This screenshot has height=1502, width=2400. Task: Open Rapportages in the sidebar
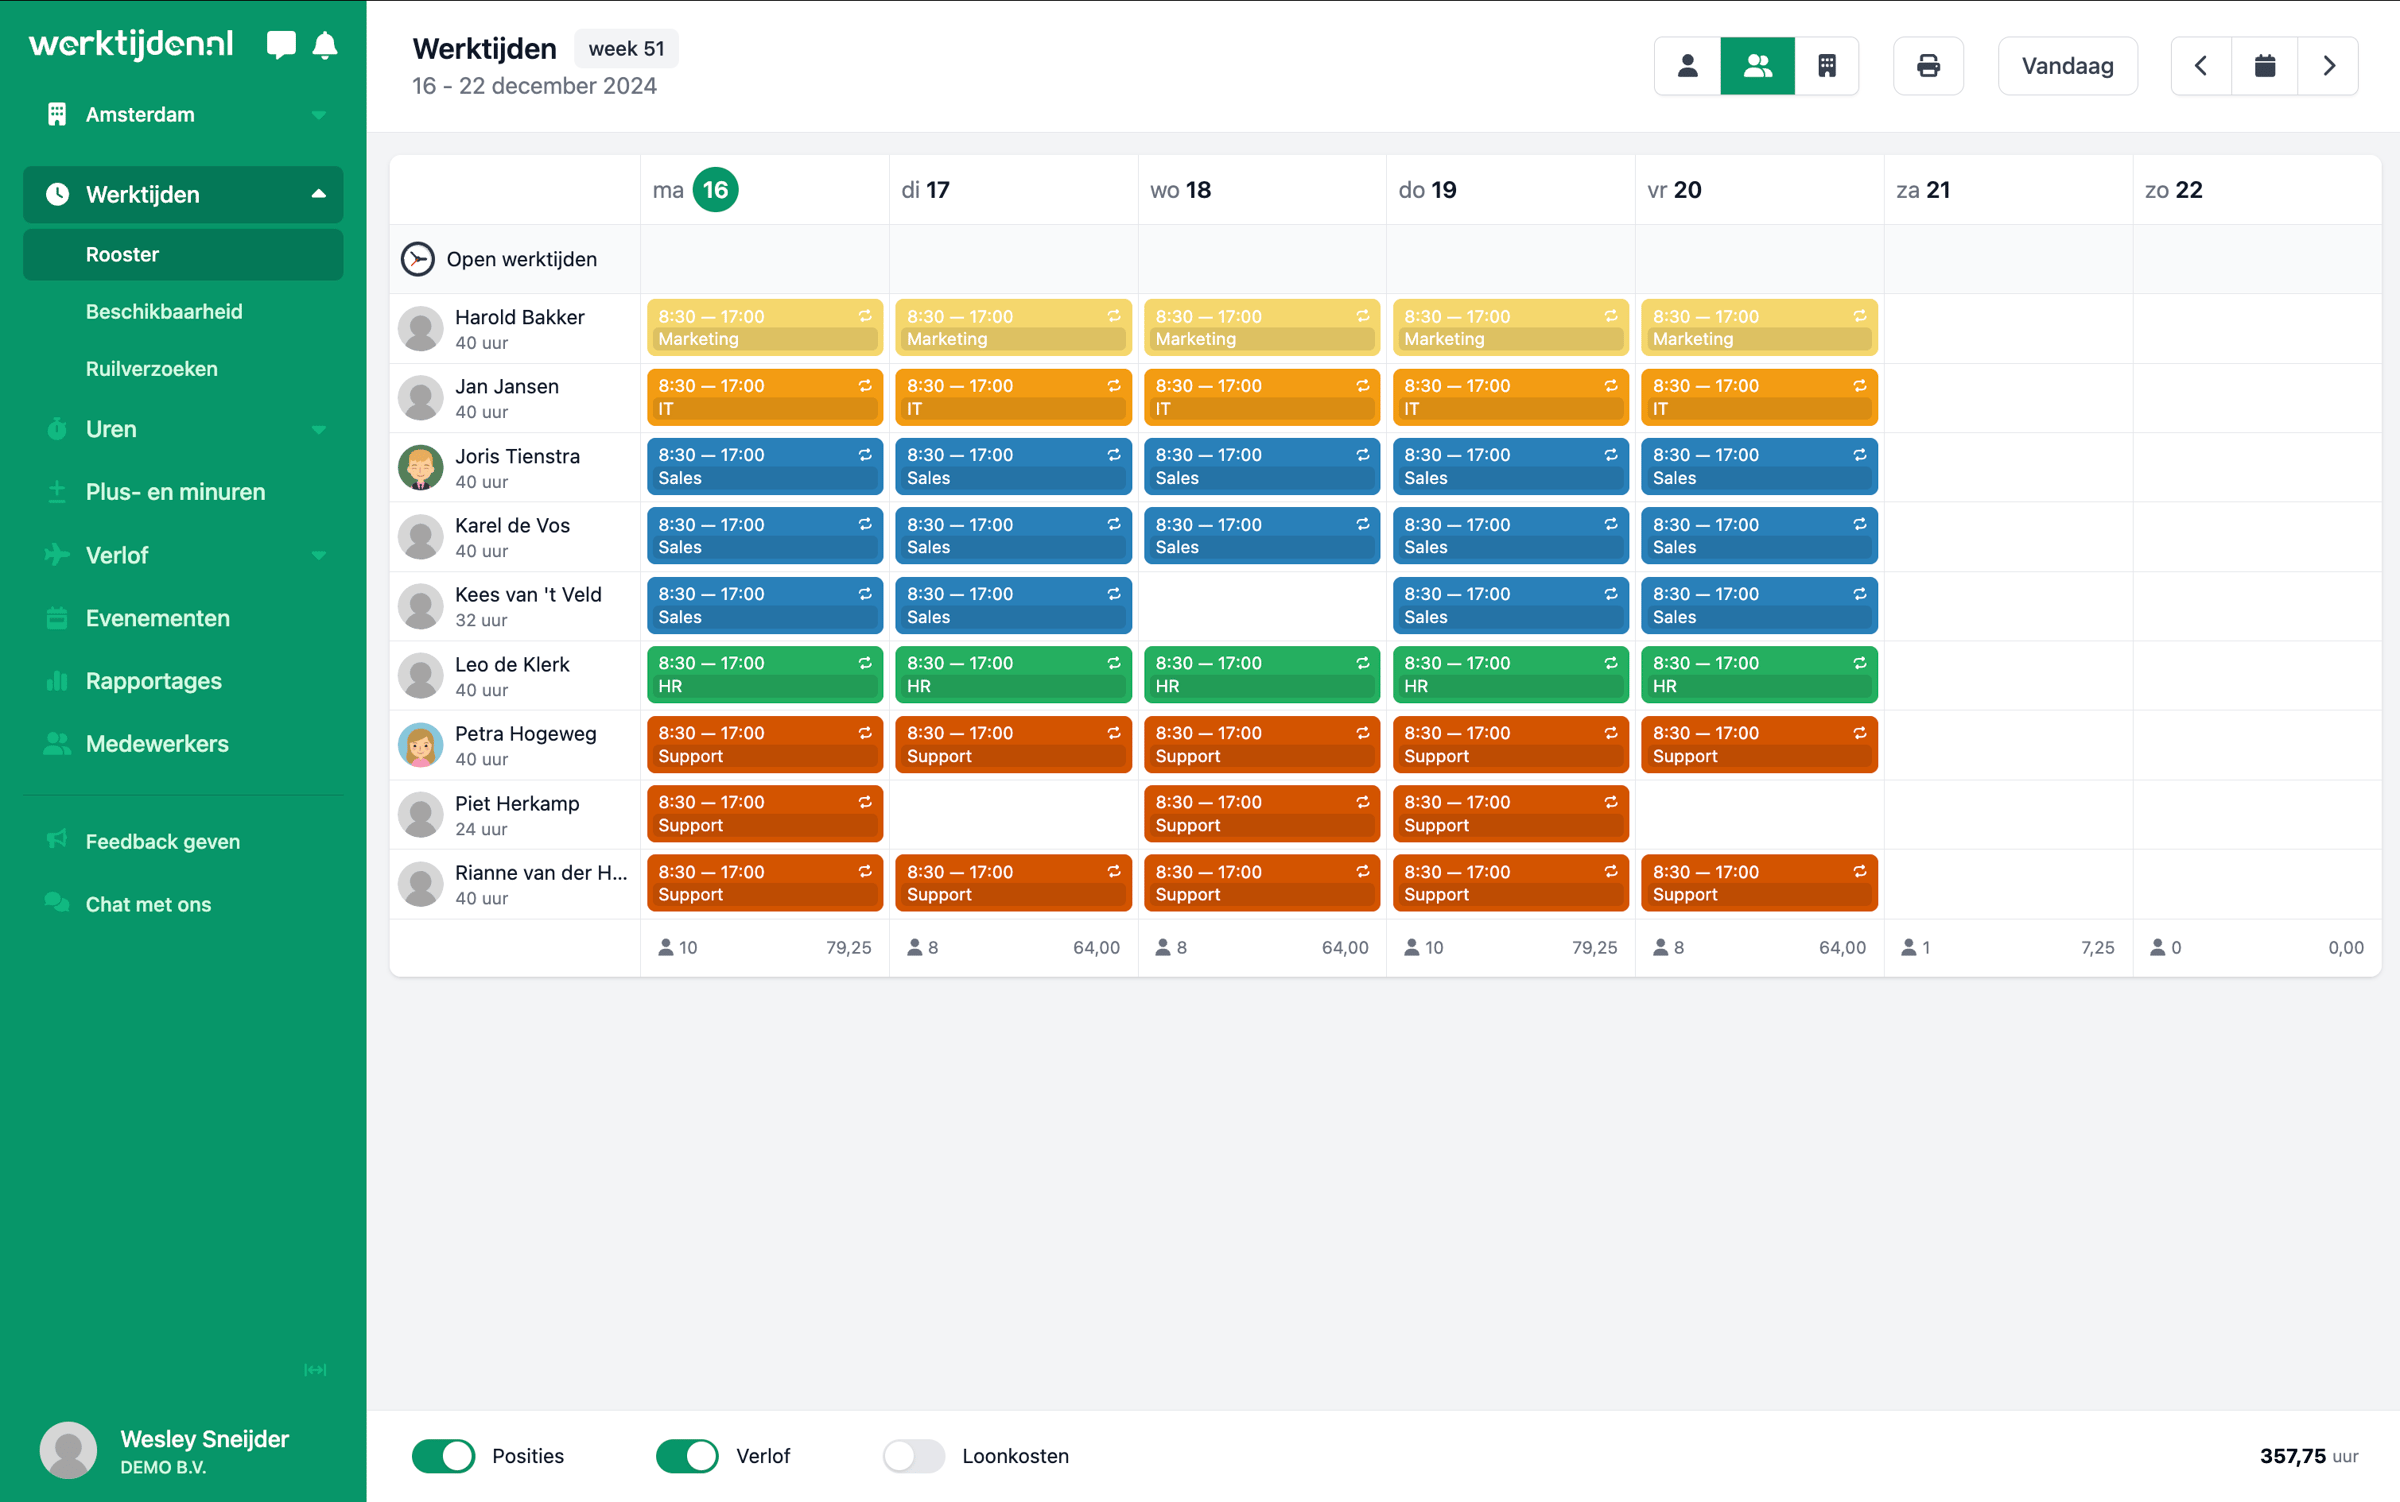point(154,681)
